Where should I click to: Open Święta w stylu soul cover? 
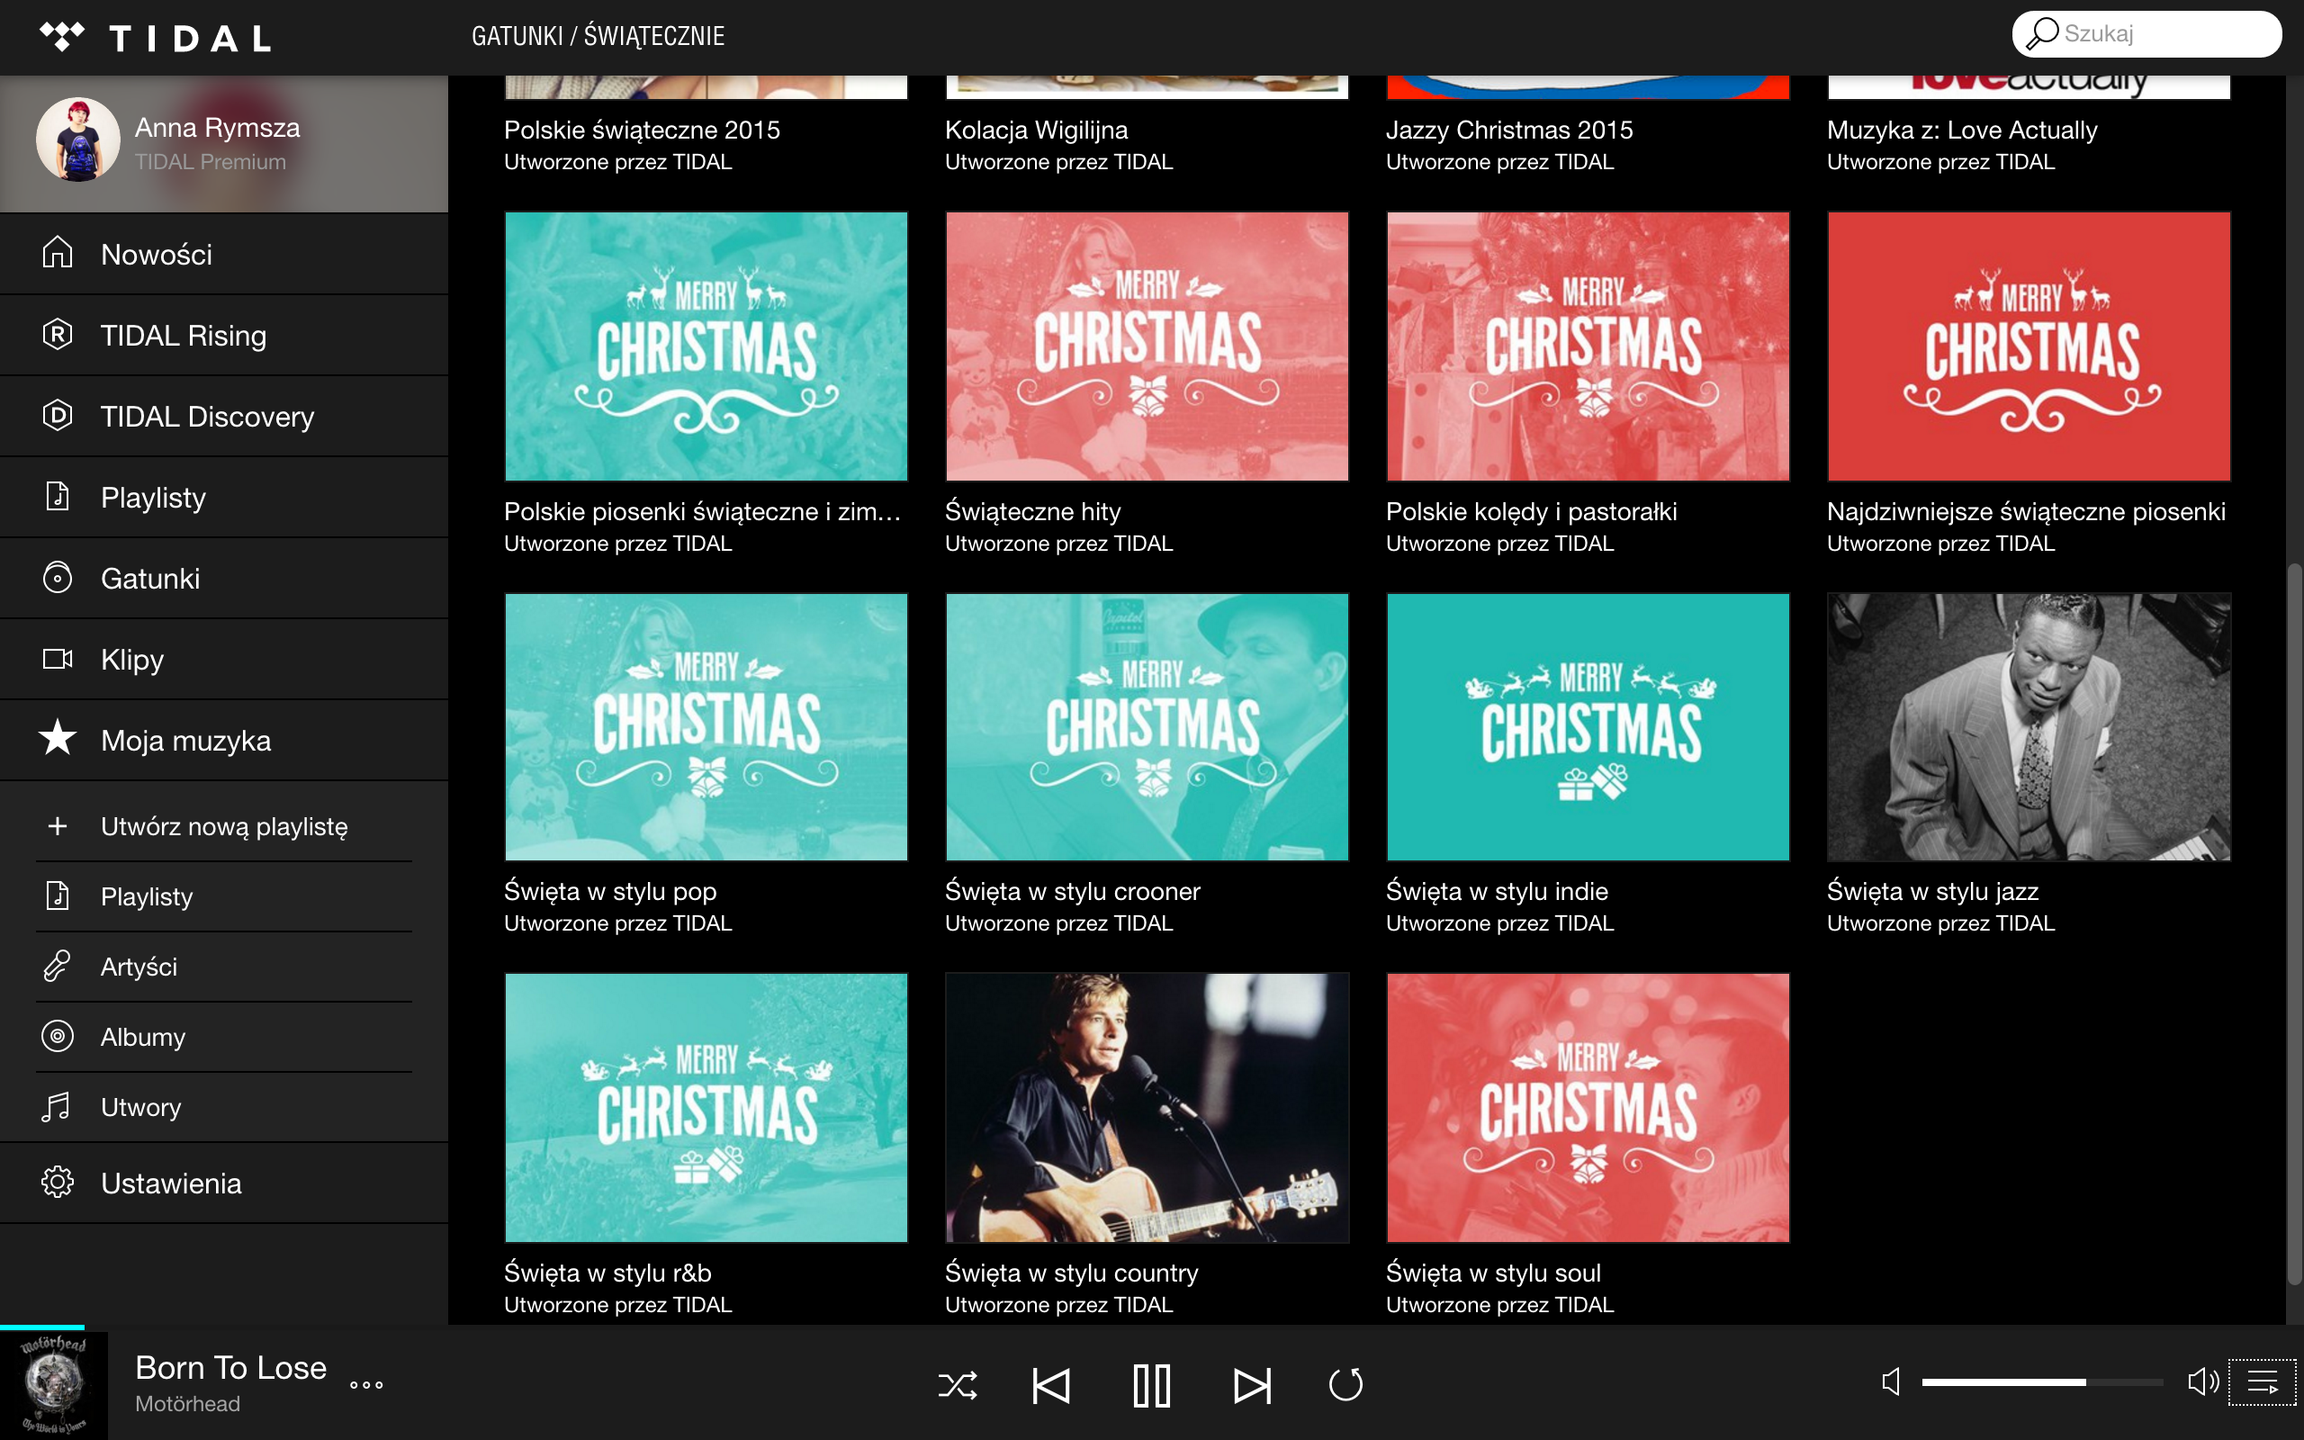pos(1588,1108)
